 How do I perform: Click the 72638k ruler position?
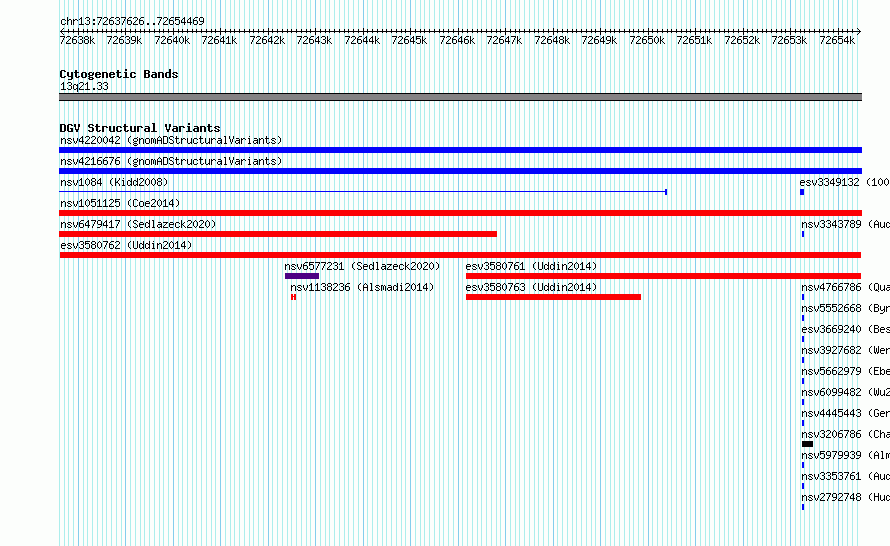[77, 40]
